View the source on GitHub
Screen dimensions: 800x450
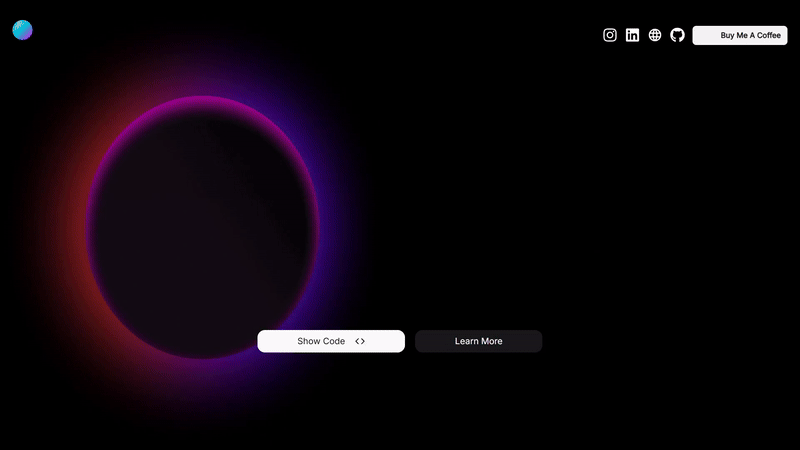click(677, 35)
